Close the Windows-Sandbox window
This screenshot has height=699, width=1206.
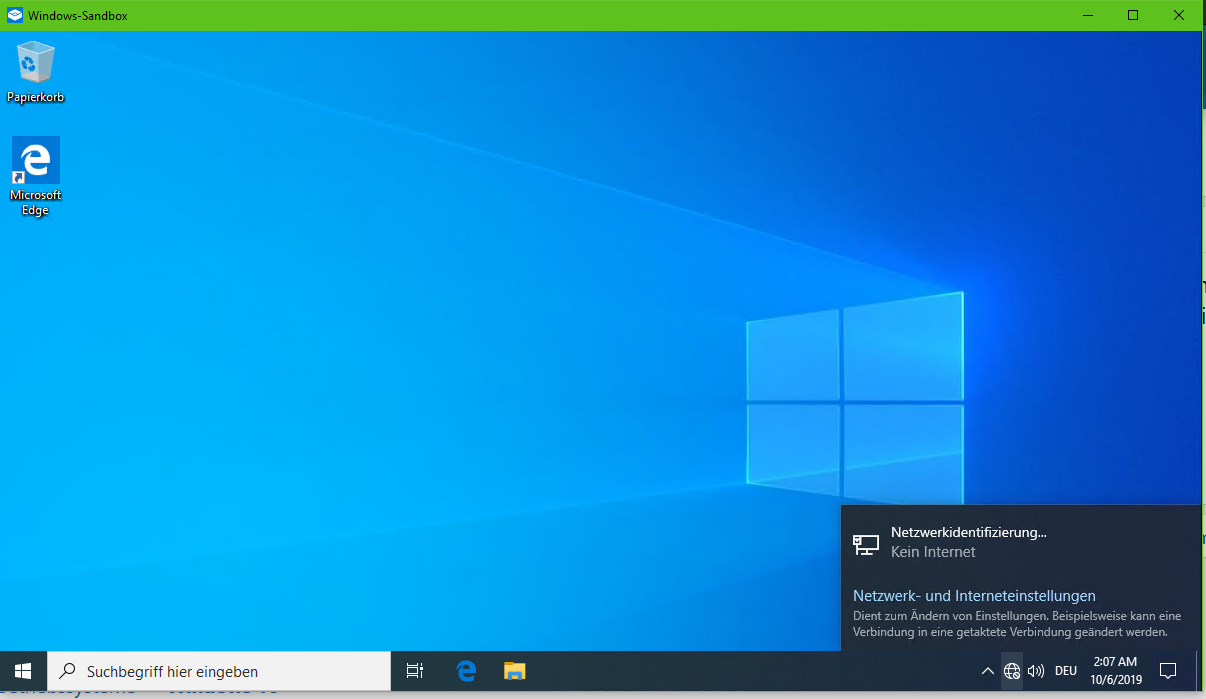coord(1179,15)
